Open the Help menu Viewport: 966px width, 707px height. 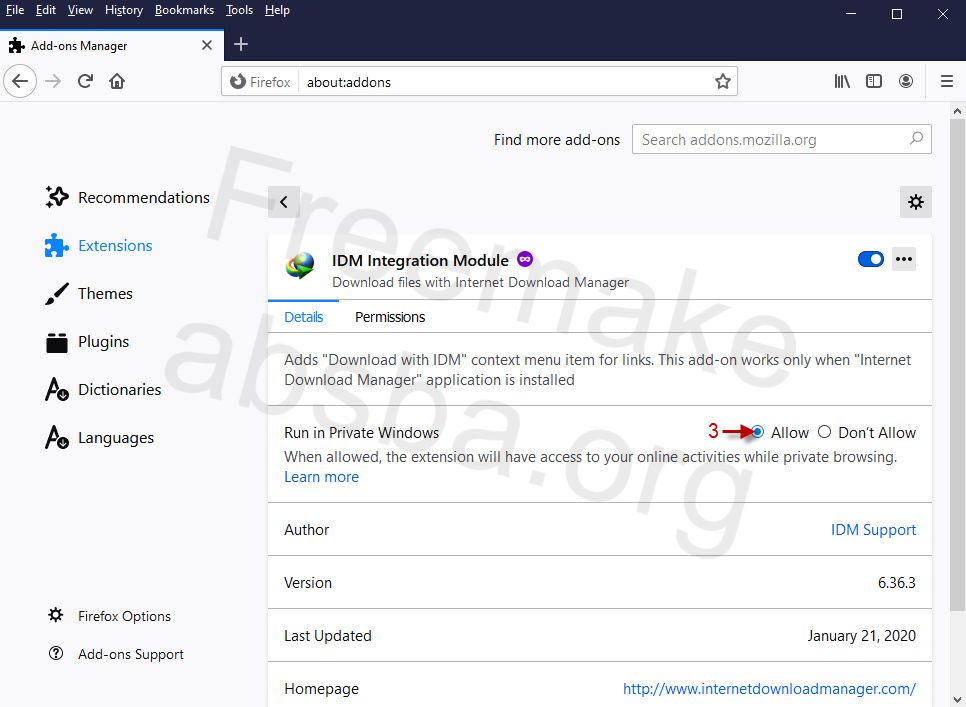pos(277,10)
